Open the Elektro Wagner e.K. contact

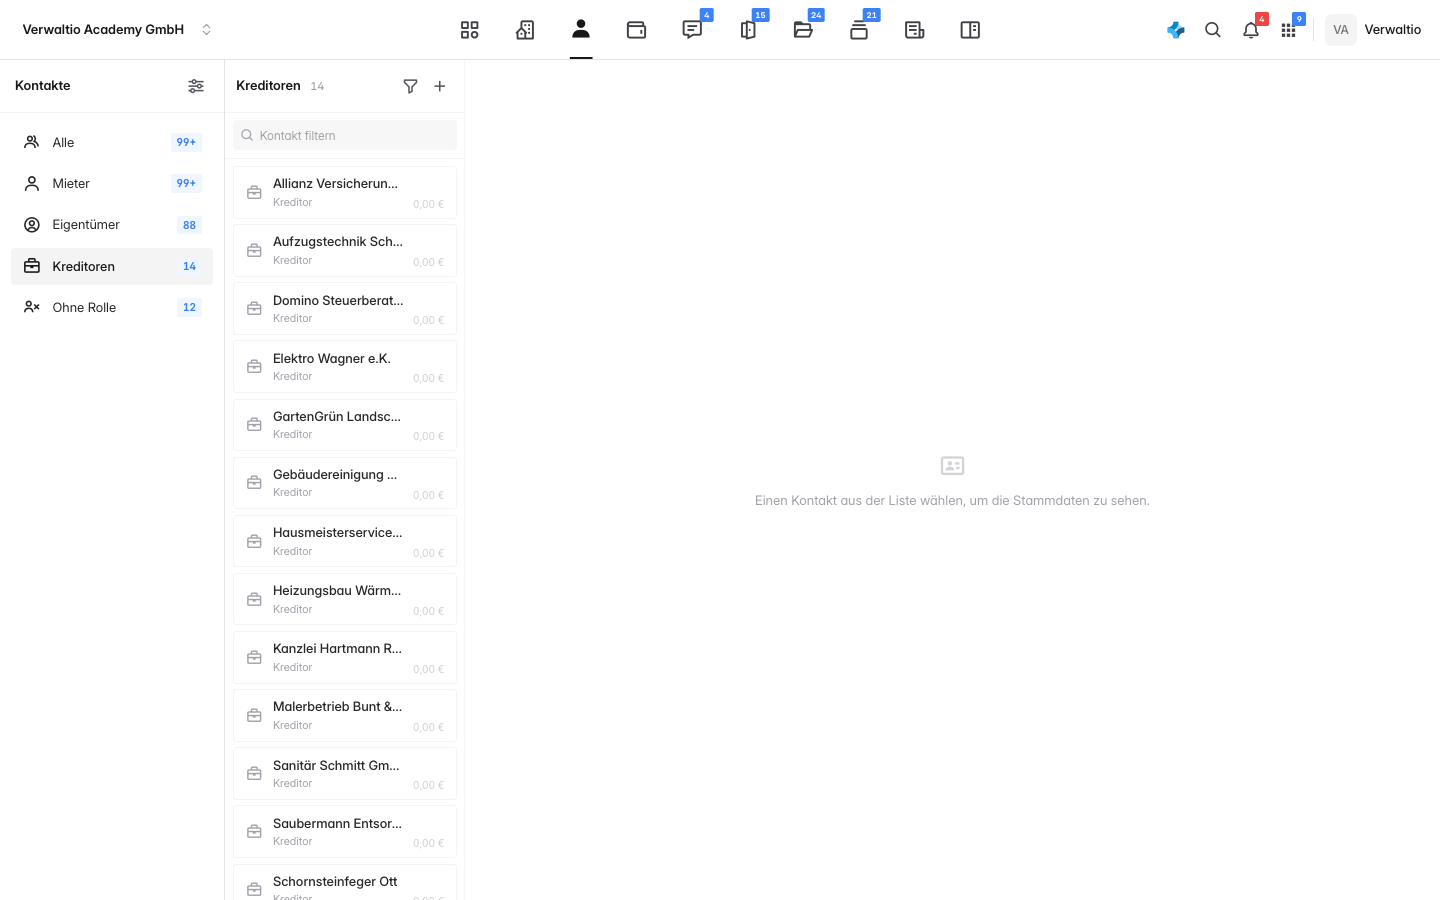point(345,367)
